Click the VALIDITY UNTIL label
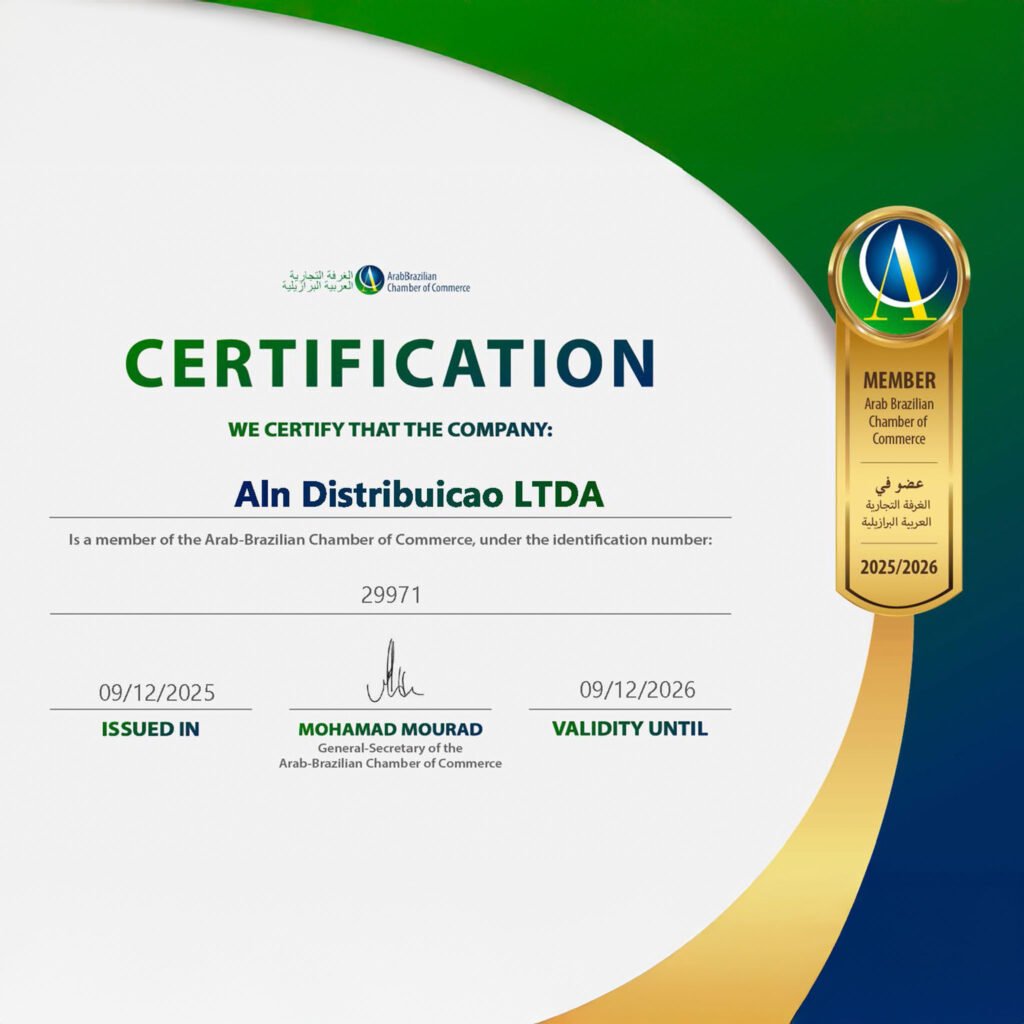Viewport: 1024px width, 1024px height. click(x=630, y=729)
